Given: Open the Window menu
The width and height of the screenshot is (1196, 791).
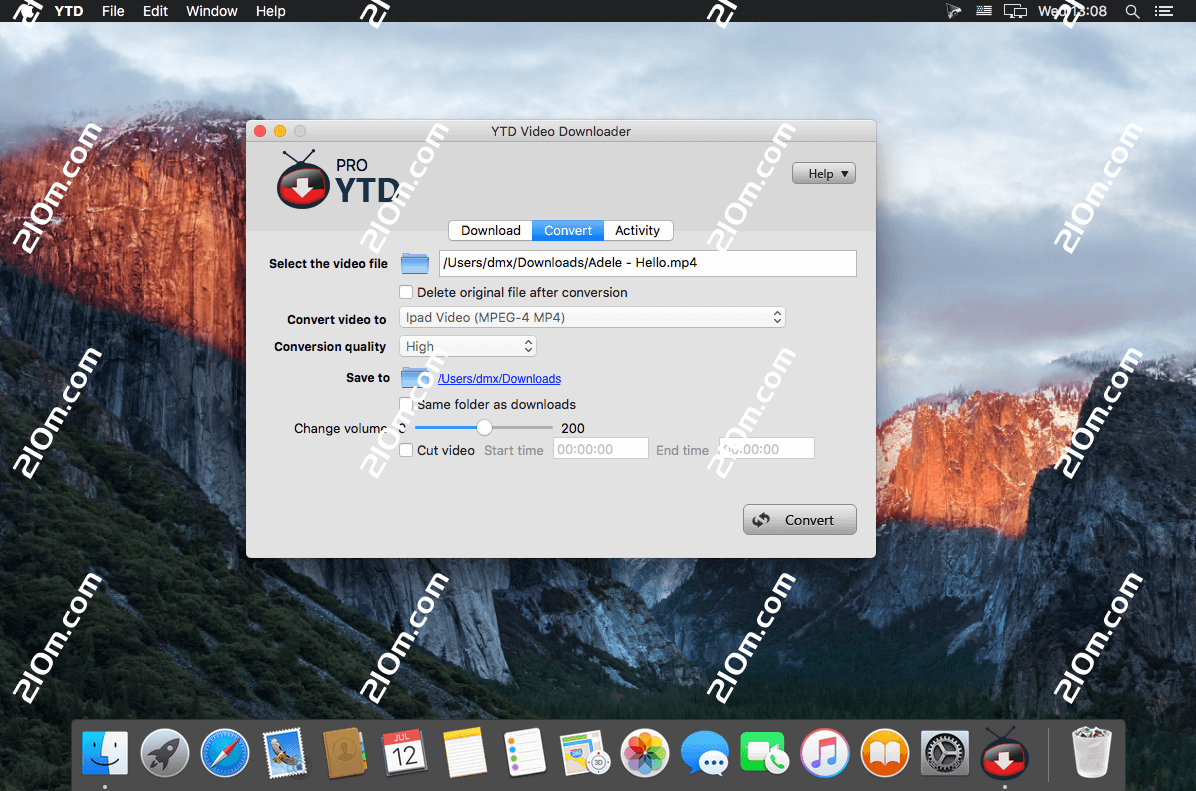Looking at the screenshot, I should (x=211, y=11).
